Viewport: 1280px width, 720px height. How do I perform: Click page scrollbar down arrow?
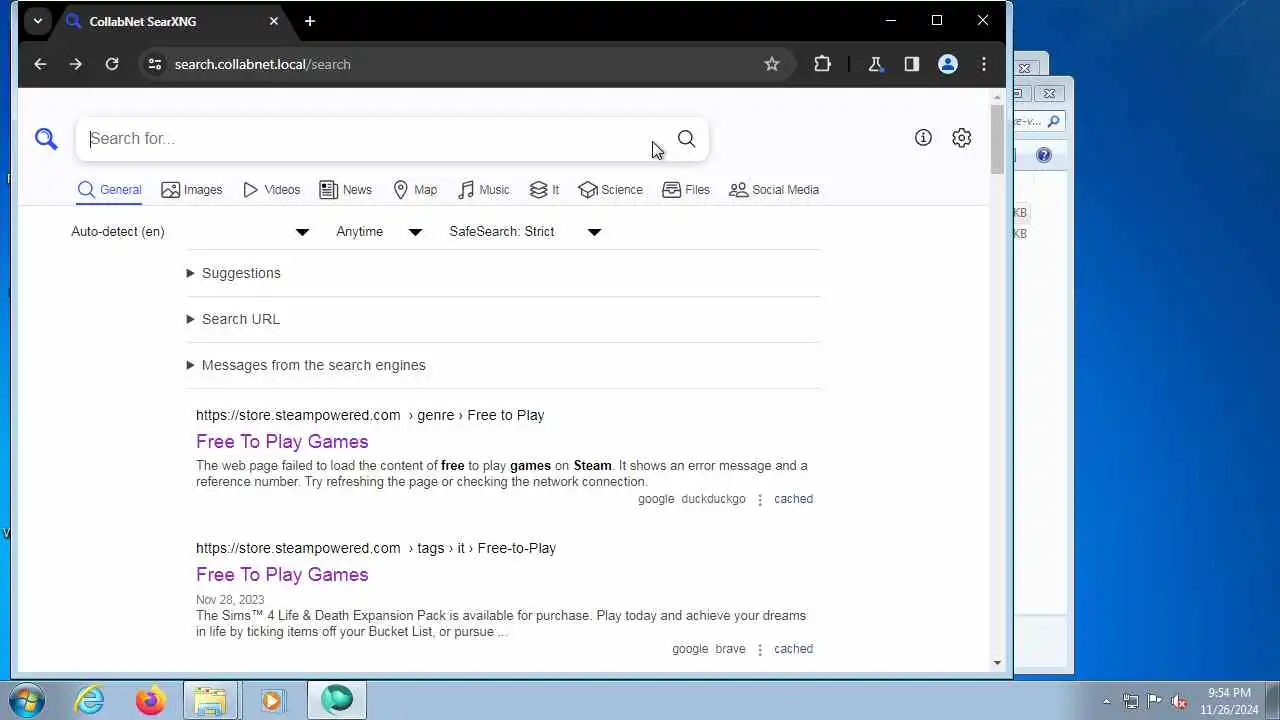[997, 663]
